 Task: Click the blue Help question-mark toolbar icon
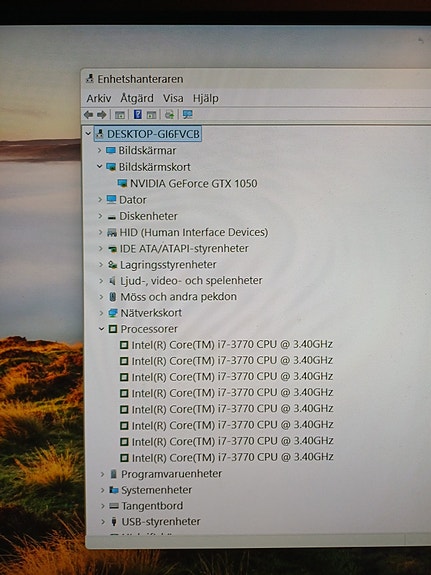click(x=138, y=114)
